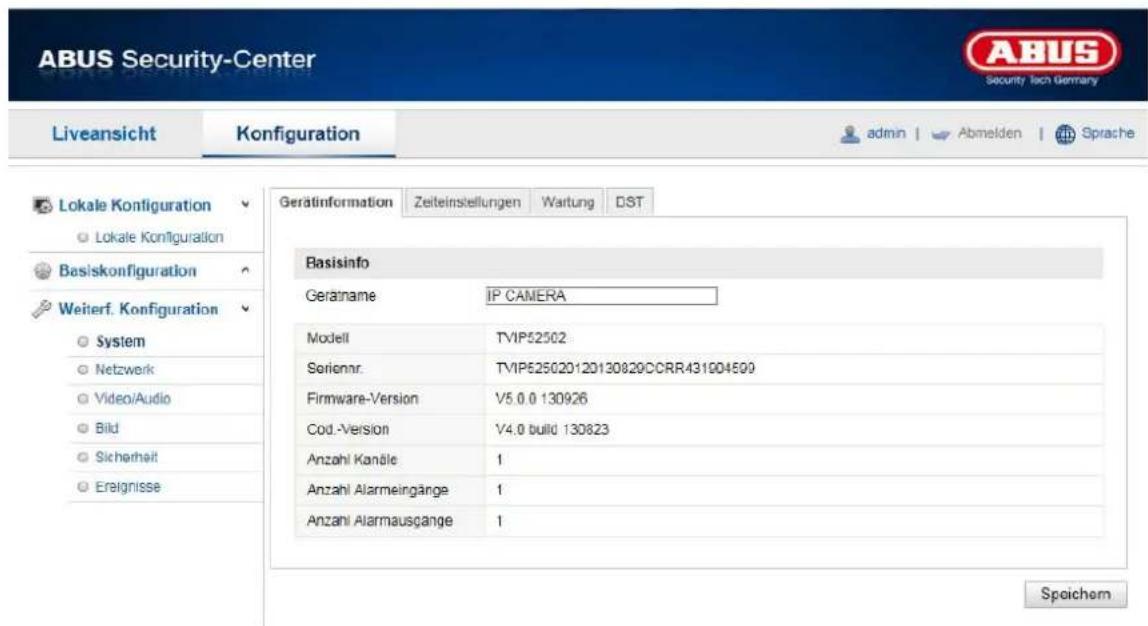
Task: Click the admin user icon
Action: click(849, 134)
